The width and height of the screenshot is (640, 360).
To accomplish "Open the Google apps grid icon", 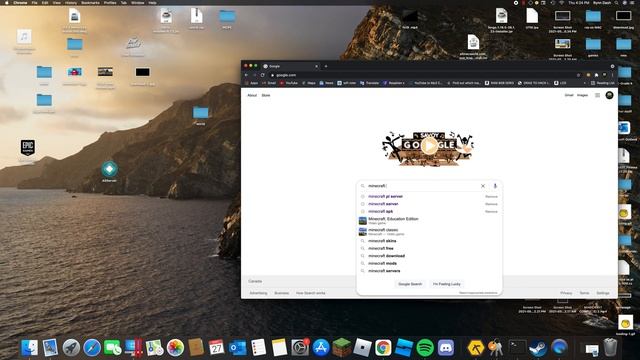I will 598,95.
